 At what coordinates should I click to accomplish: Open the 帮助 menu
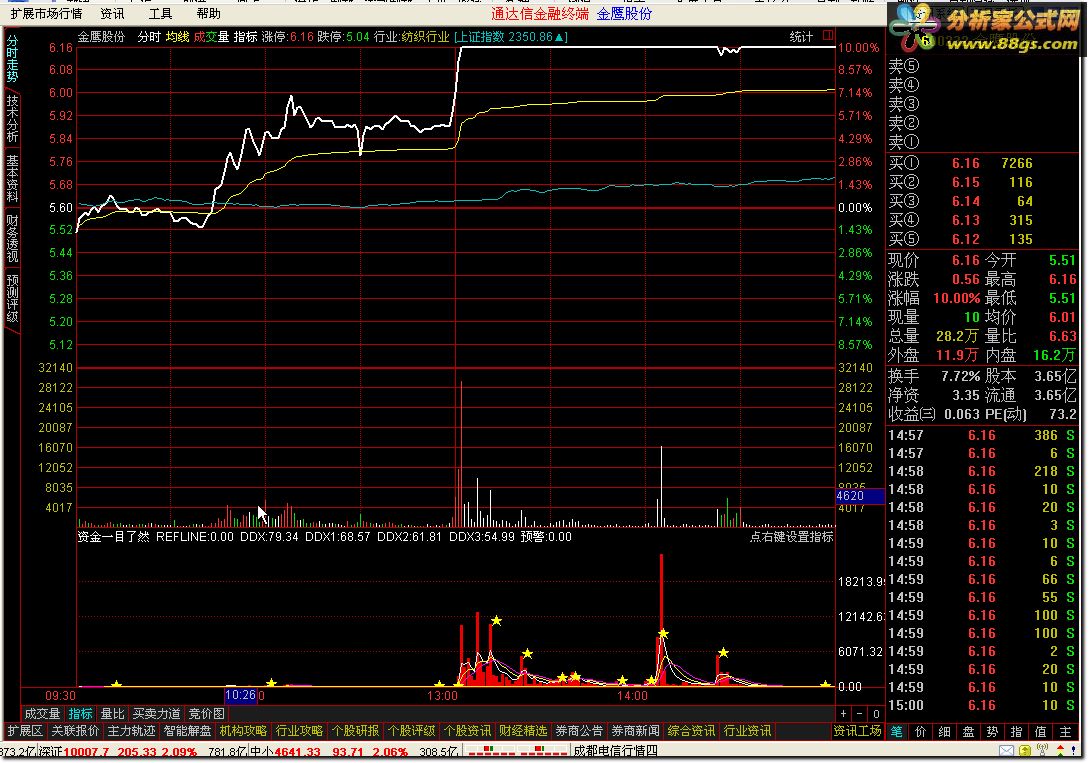[208, 14]
